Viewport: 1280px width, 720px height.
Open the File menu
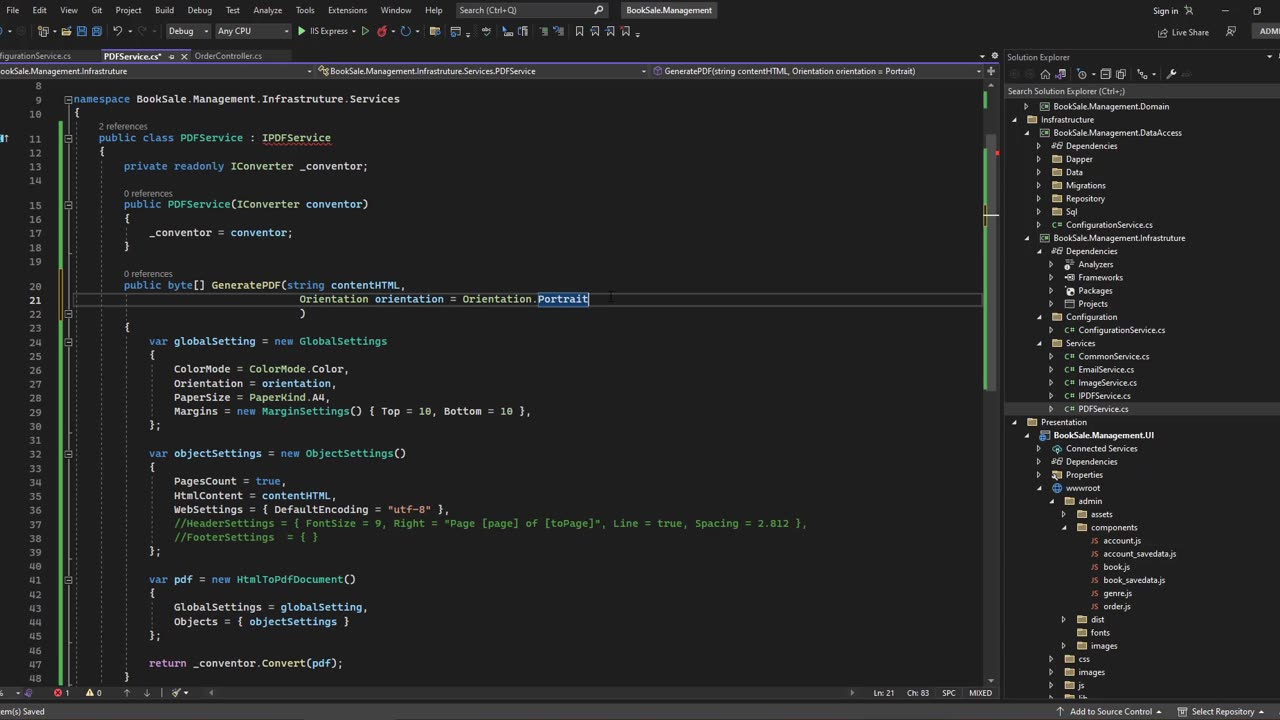click(12, 10)
